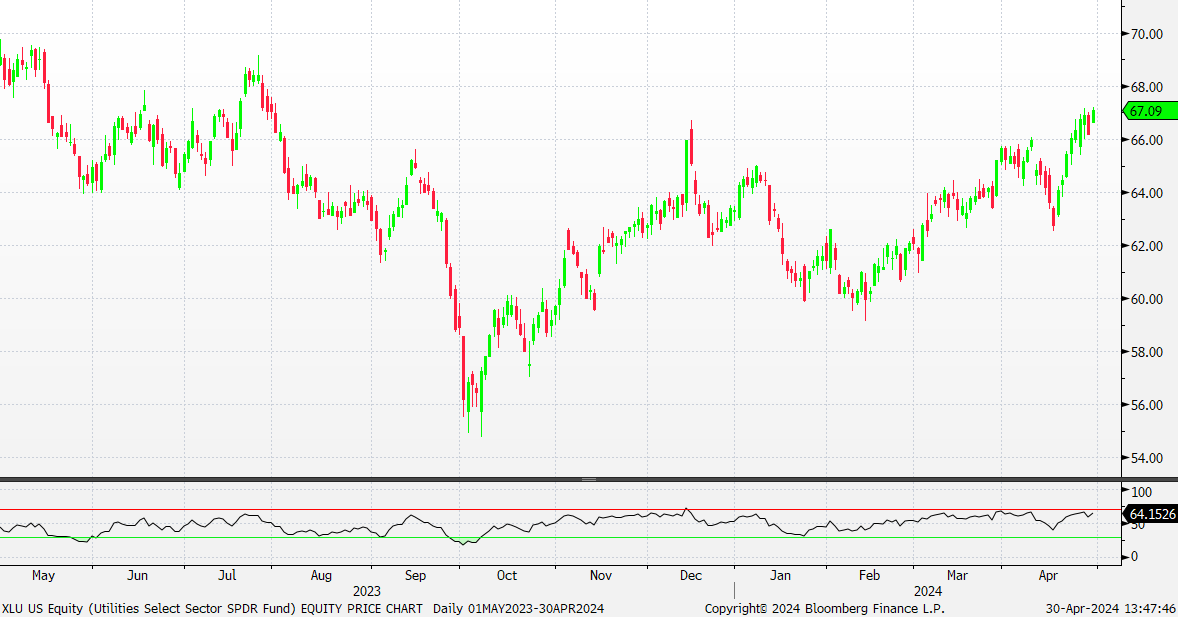The image size is (1178, 617).
Task: Click the XLU US Equity chart title
Action: pyautogui.click(x=212, y=609)
